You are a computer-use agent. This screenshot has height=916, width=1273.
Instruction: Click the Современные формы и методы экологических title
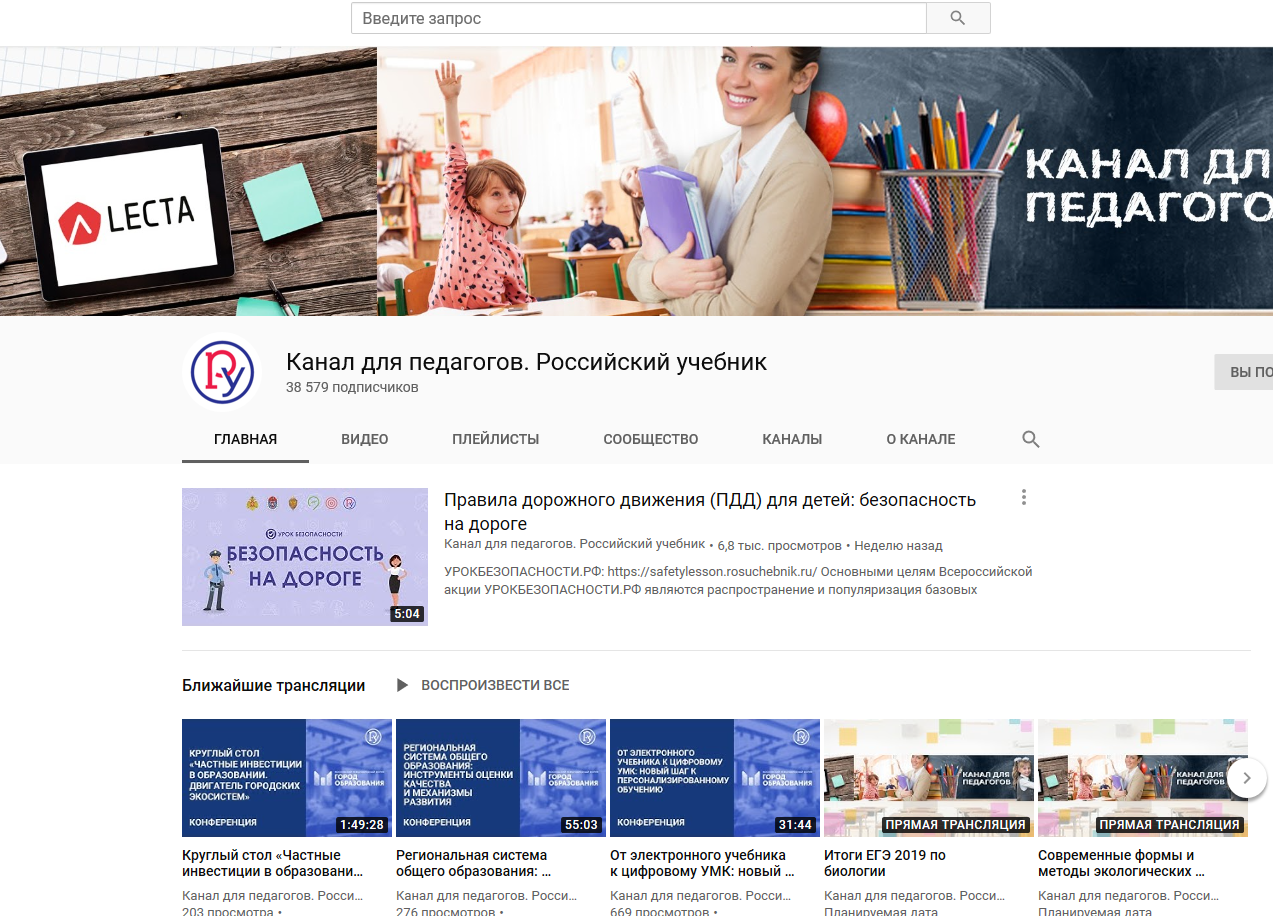[x=1122, y=863]
